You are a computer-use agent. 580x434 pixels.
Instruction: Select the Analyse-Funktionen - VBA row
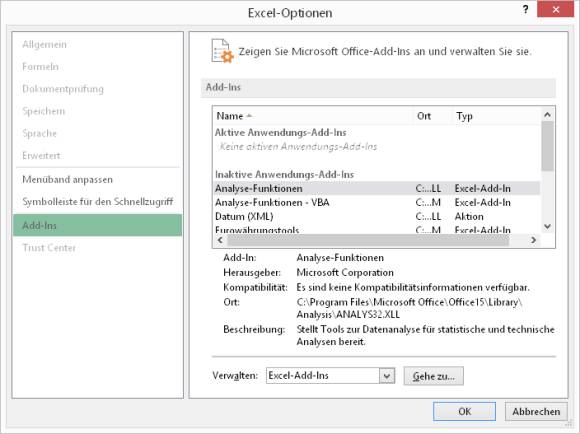click(377, 202)
